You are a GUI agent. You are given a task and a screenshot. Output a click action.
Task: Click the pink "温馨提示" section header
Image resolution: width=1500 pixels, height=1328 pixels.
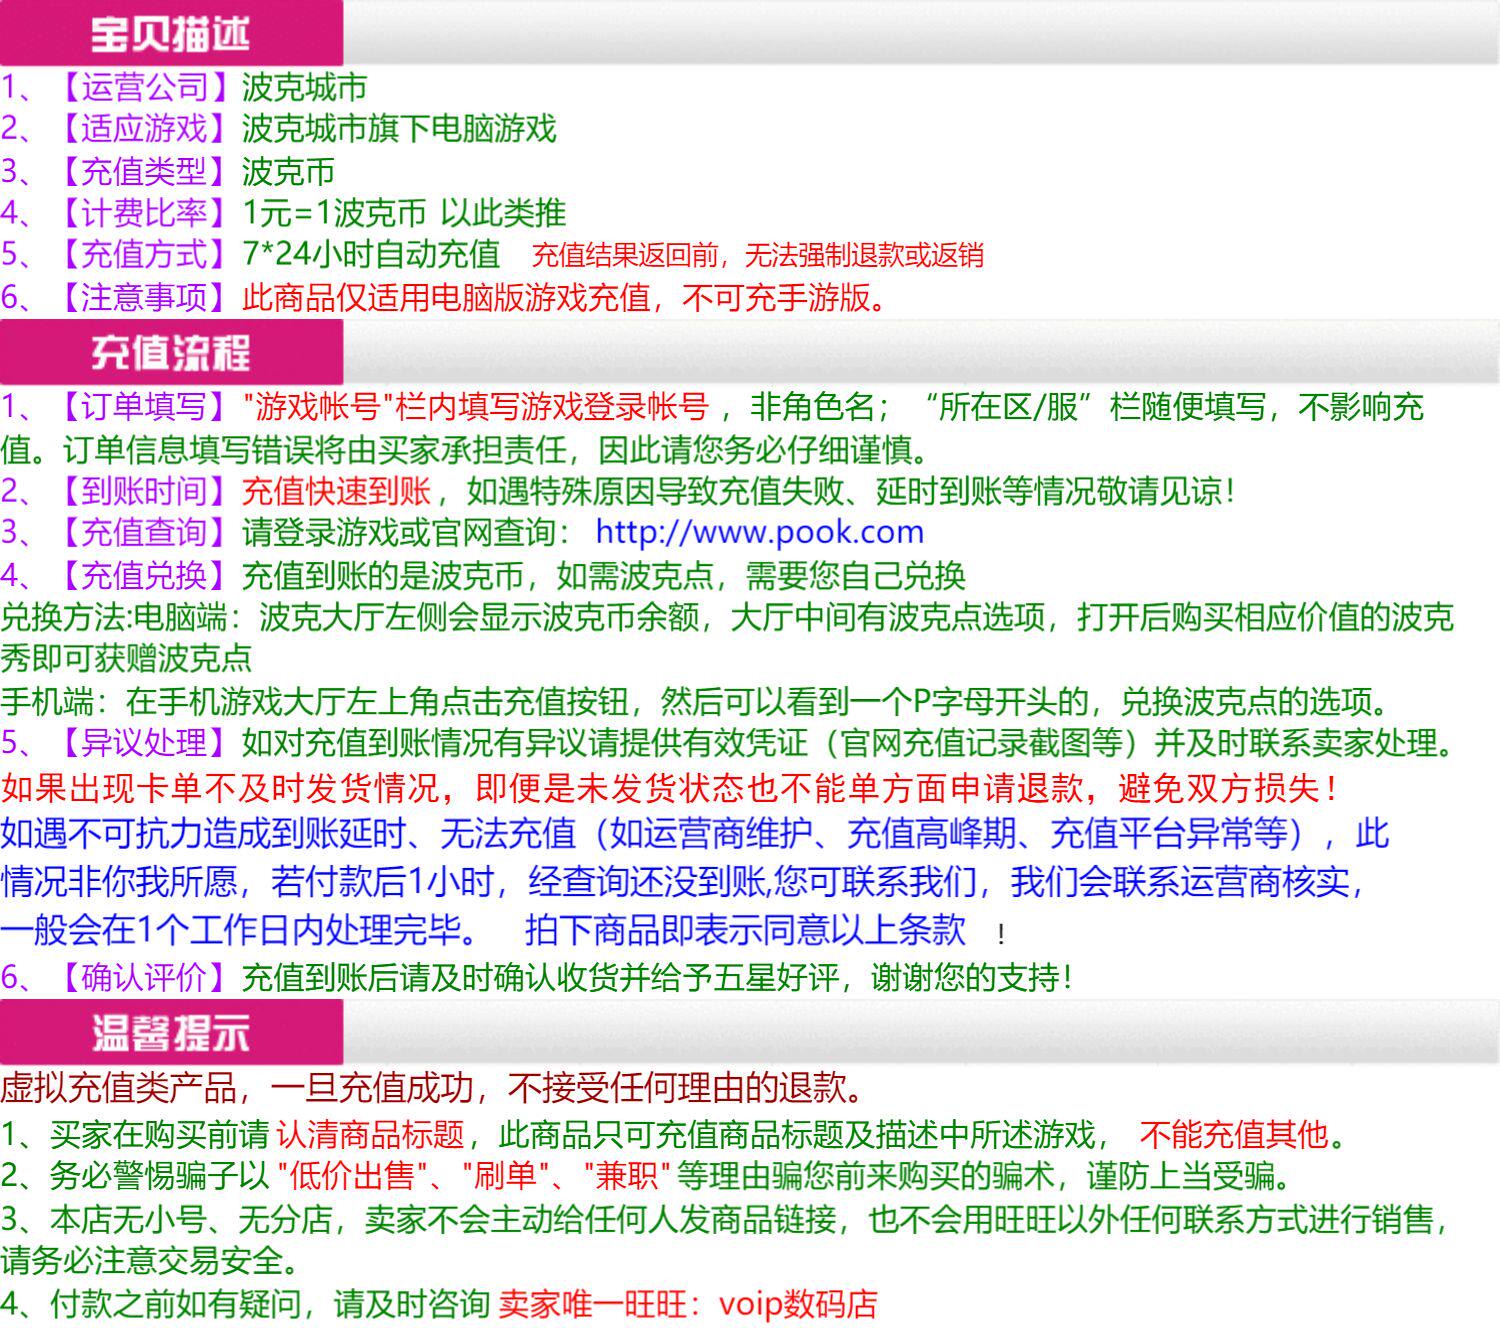click(x=171, y=1032)
